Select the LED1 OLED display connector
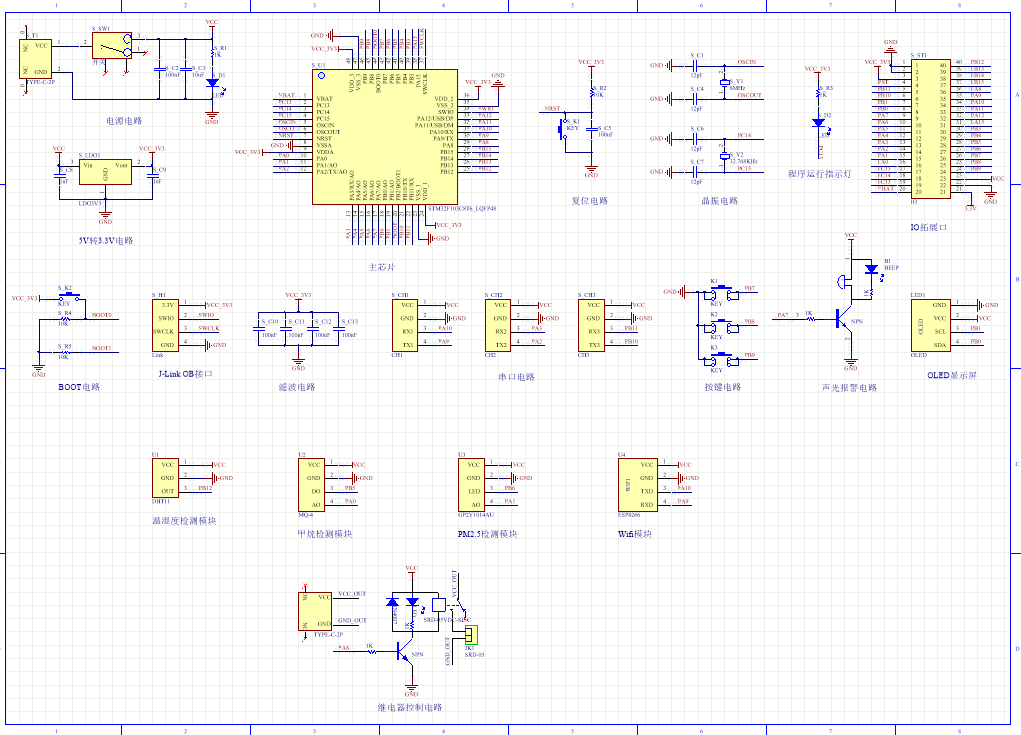1021x735 pixels. [x=930, y=325]
